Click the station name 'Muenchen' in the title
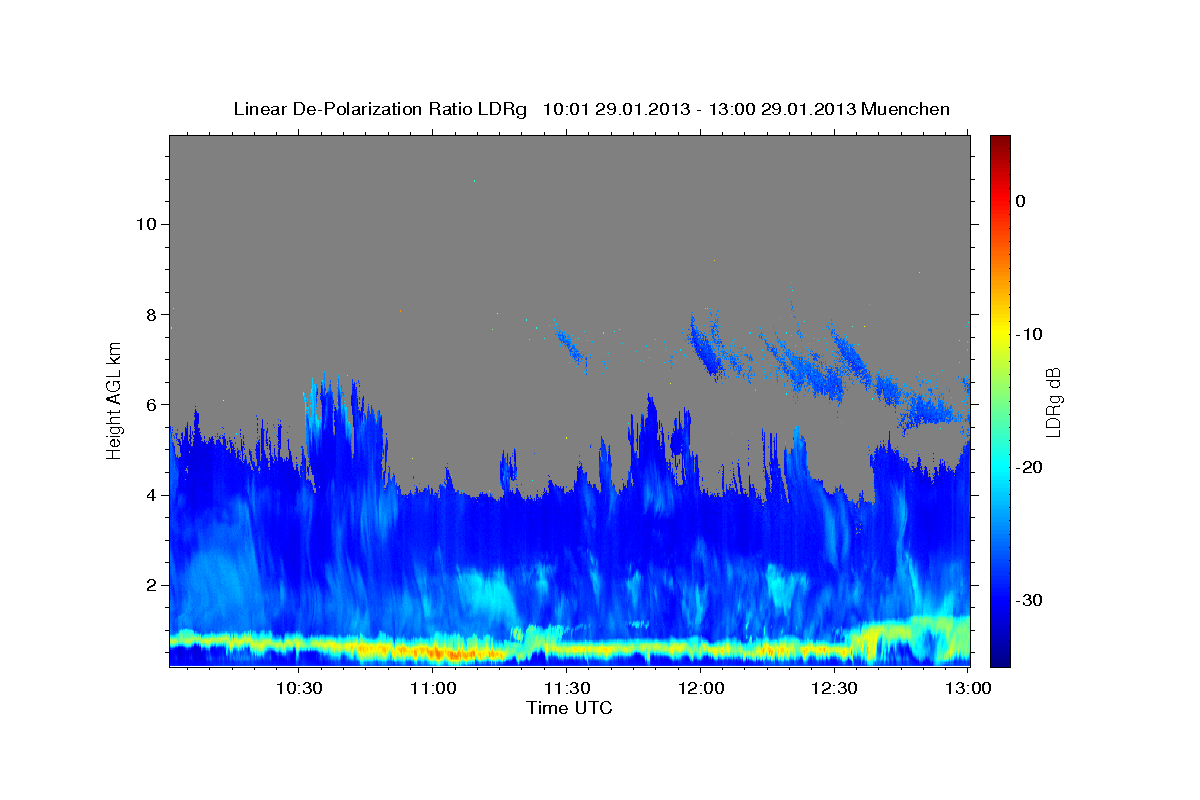Image resolution: width=1200 pixels, height=800 pixels. coord(906,109)
